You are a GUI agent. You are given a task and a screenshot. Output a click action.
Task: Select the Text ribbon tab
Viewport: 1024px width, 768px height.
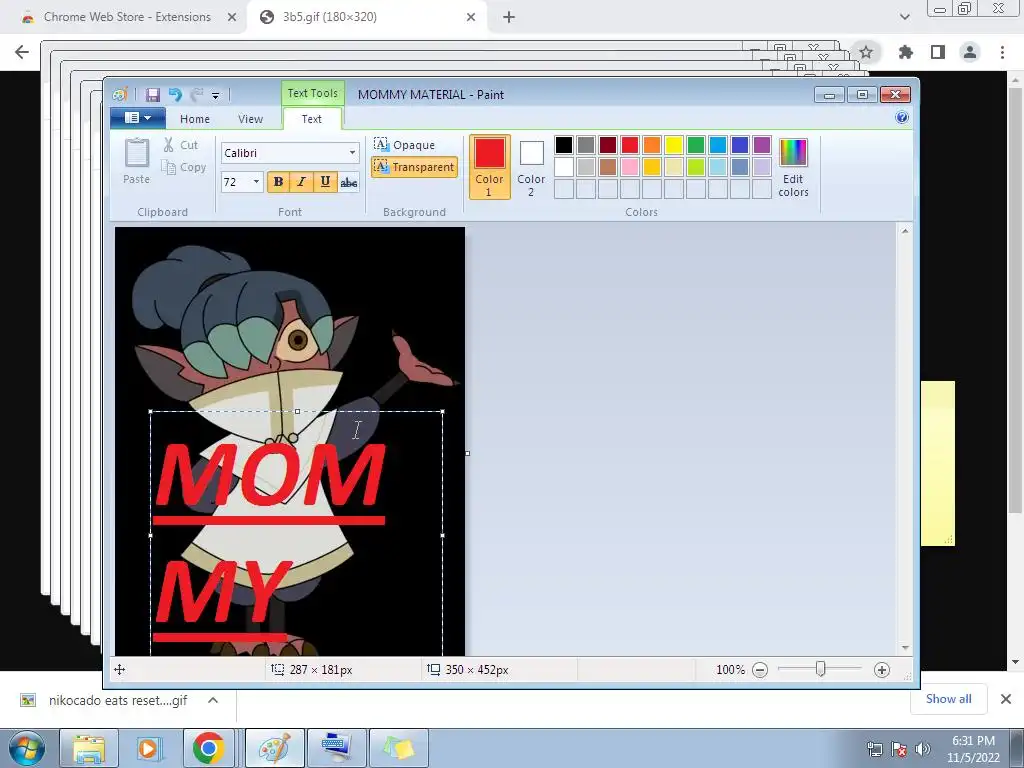tap(312, 119)
